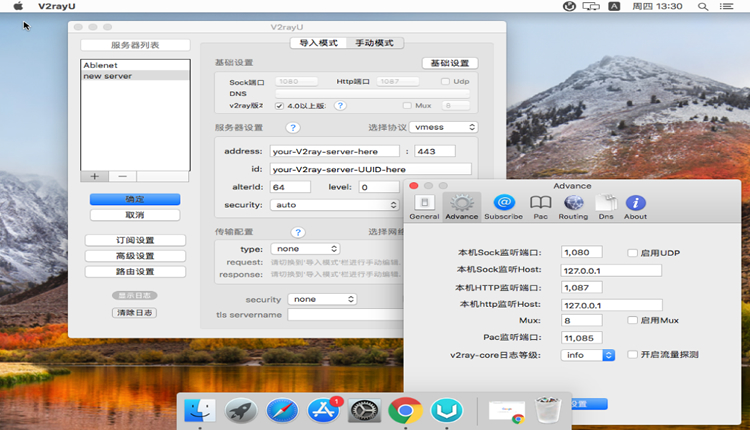Screen dimensions: 750x430
Task: Click the level field showing 0
Action: pyautogui.click(x=379, y=187)
